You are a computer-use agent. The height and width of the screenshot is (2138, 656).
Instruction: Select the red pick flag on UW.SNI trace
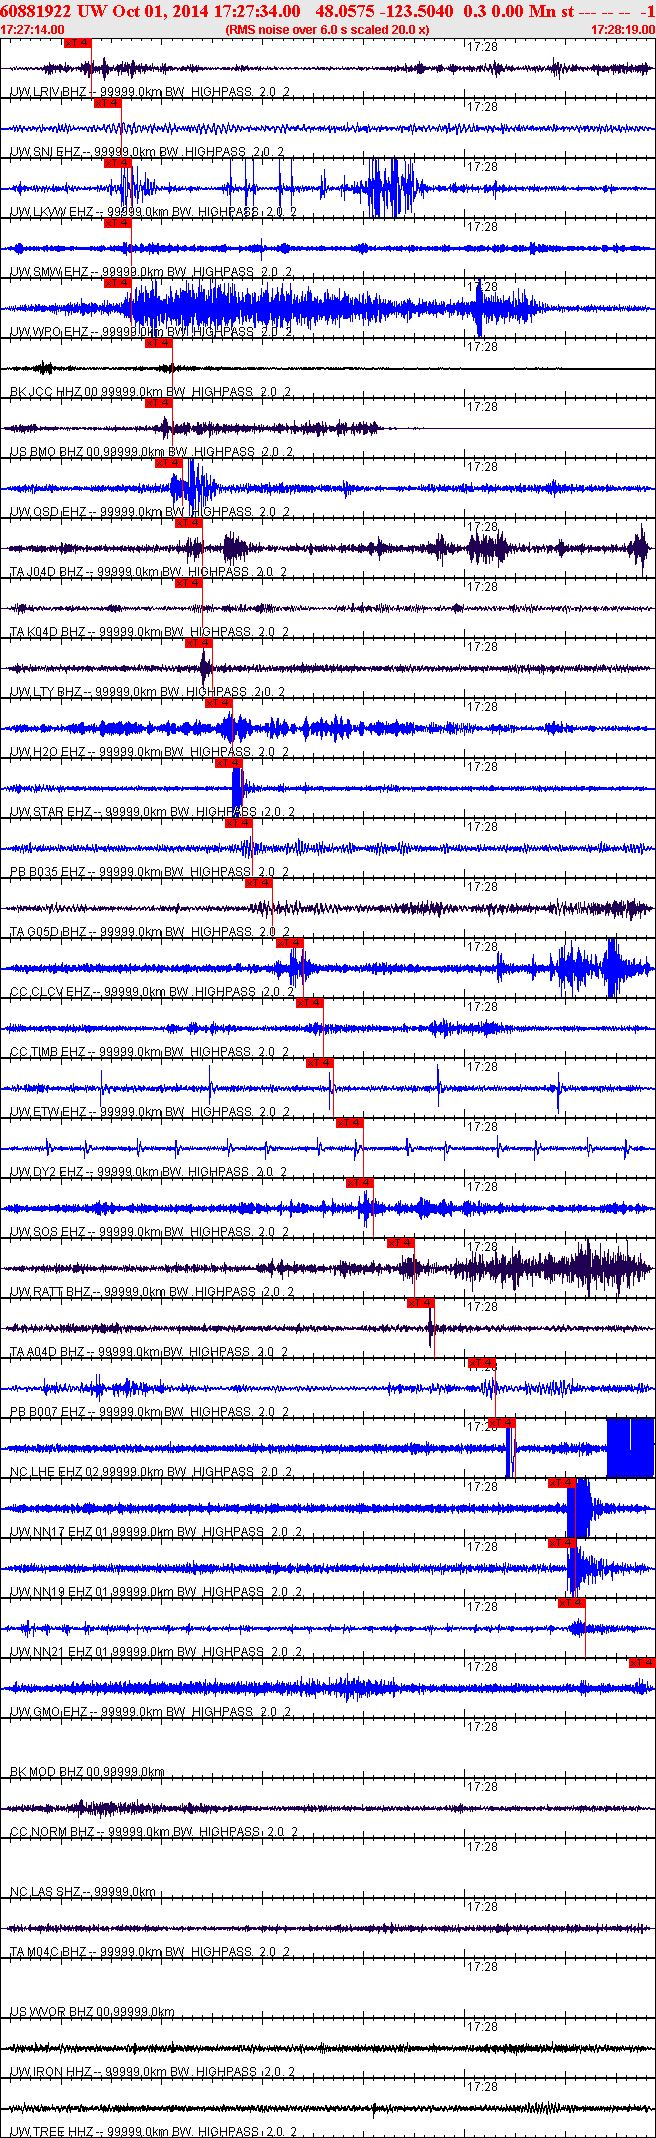(x=107, y=103)
